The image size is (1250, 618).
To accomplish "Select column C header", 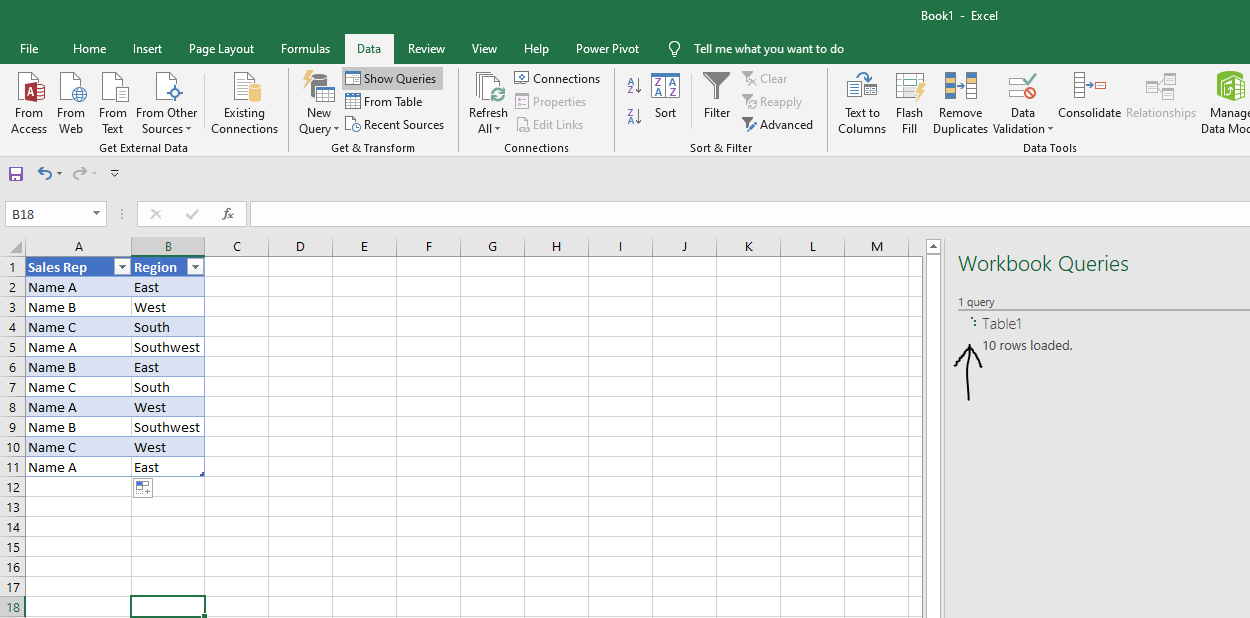I will [x=236, y=247].
